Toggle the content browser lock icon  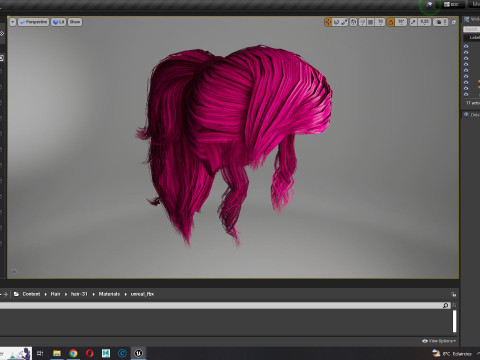pyautogui.click(x=453, y=294)
